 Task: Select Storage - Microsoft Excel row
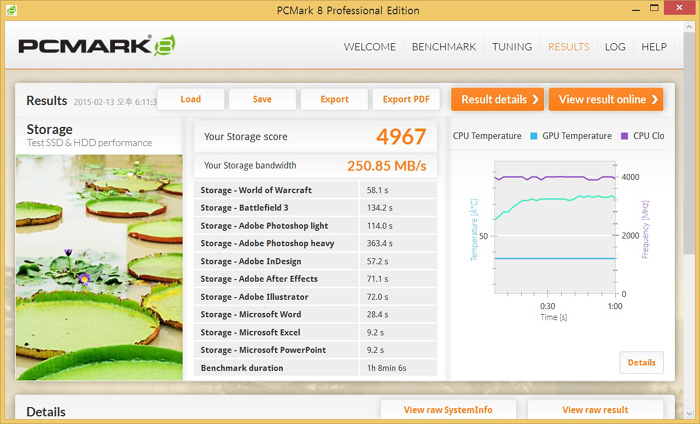tap(316, 333)
